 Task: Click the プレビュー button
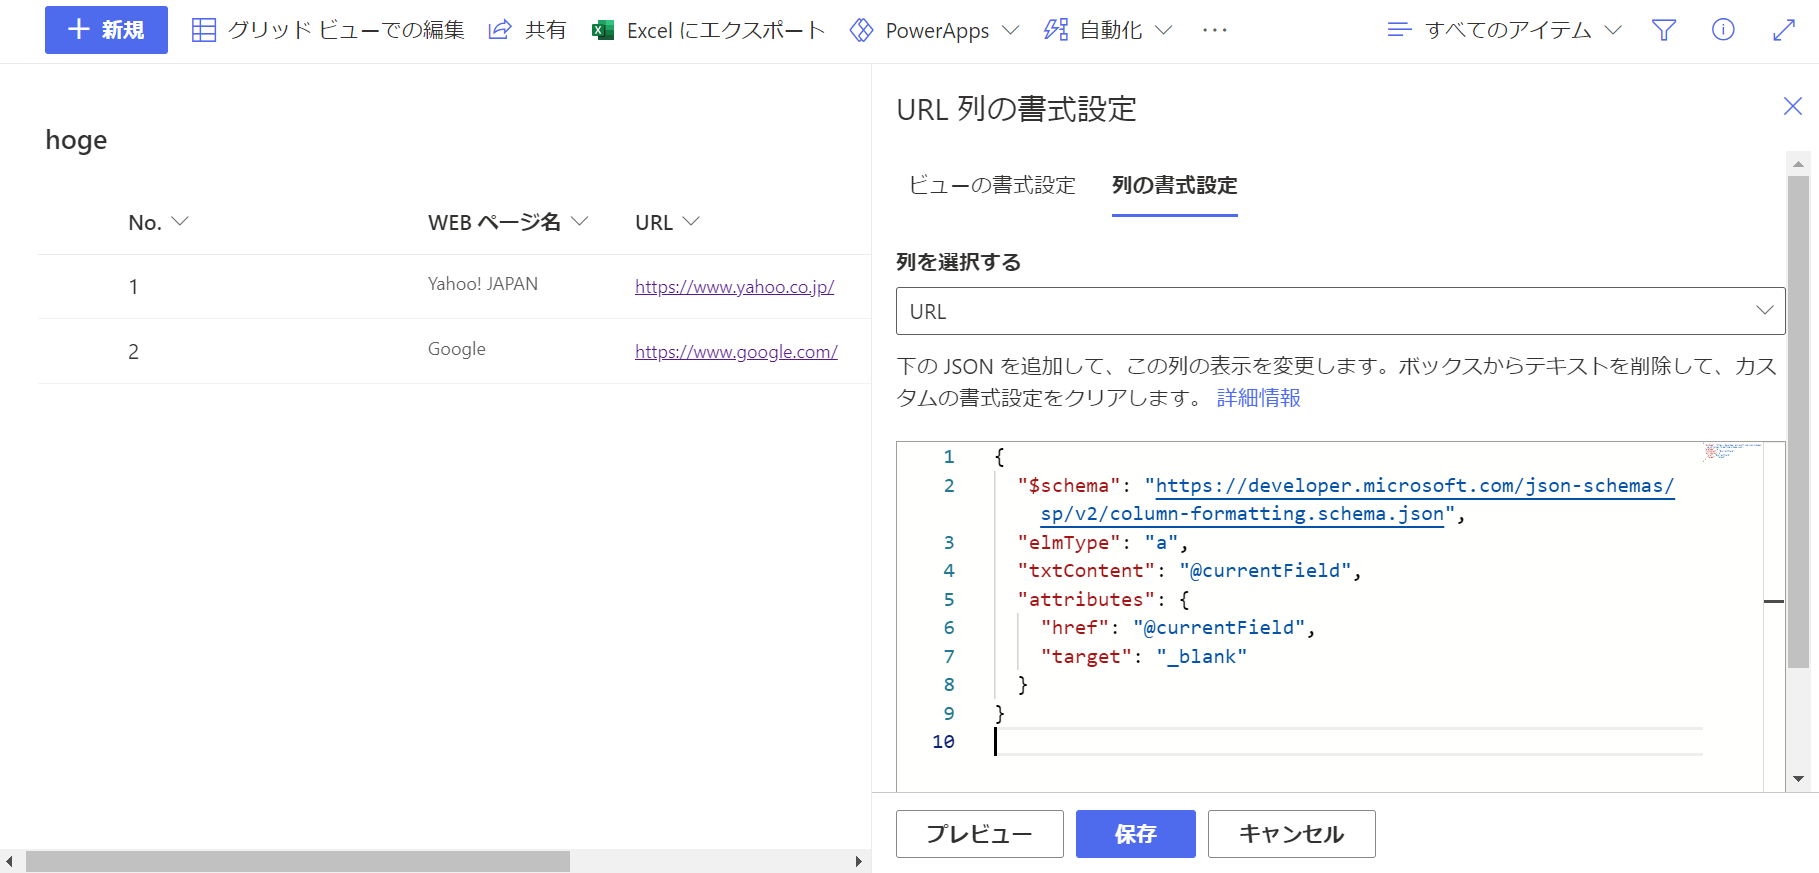coord(980,834)
